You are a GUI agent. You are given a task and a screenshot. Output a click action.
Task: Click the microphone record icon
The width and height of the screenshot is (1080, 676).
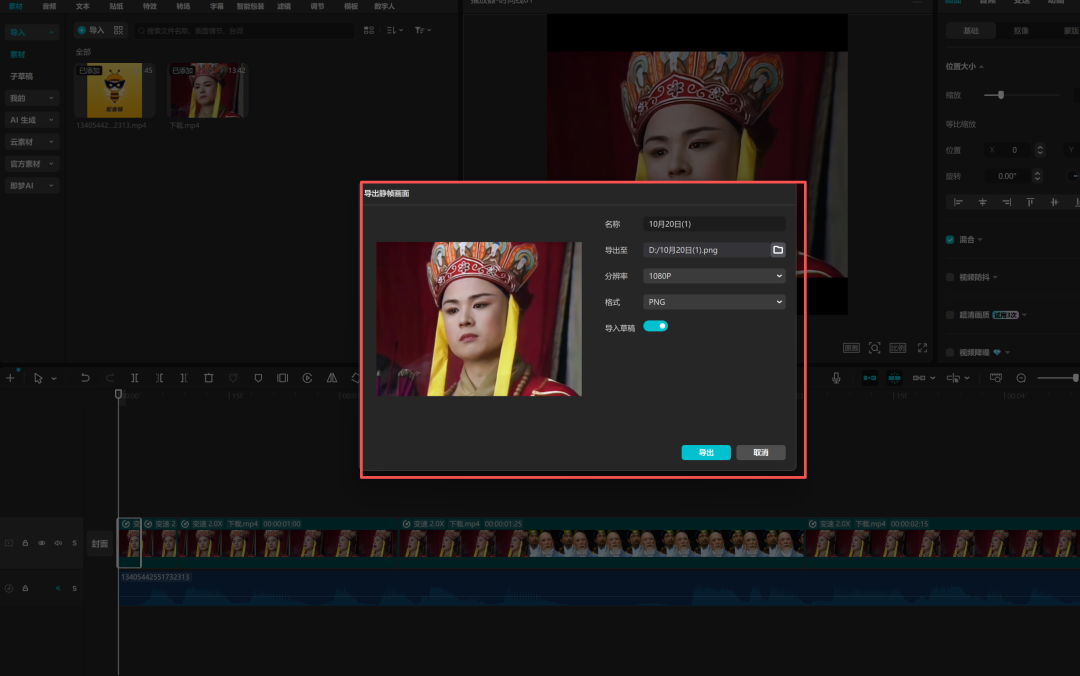(x=836, y=378)
